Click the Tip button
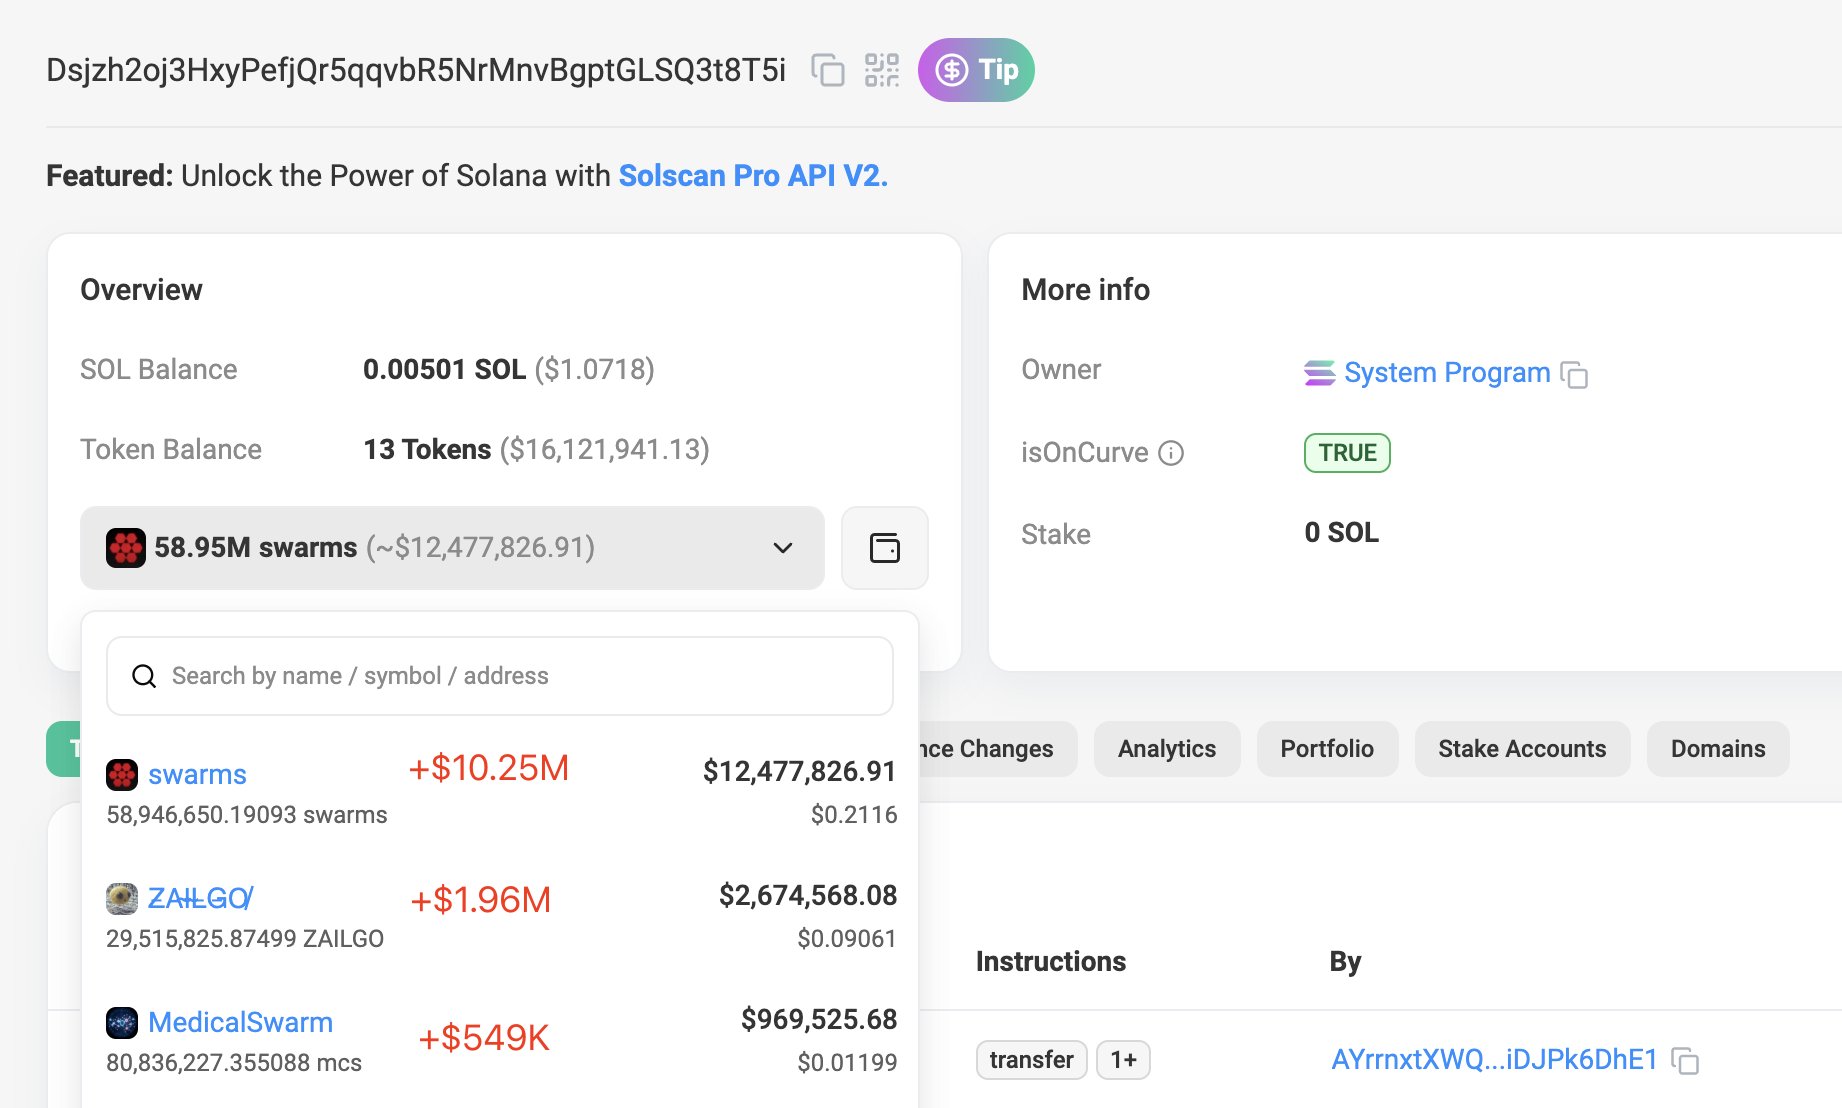Viewport: 1842px width, 1108px height. click(975, 70)
